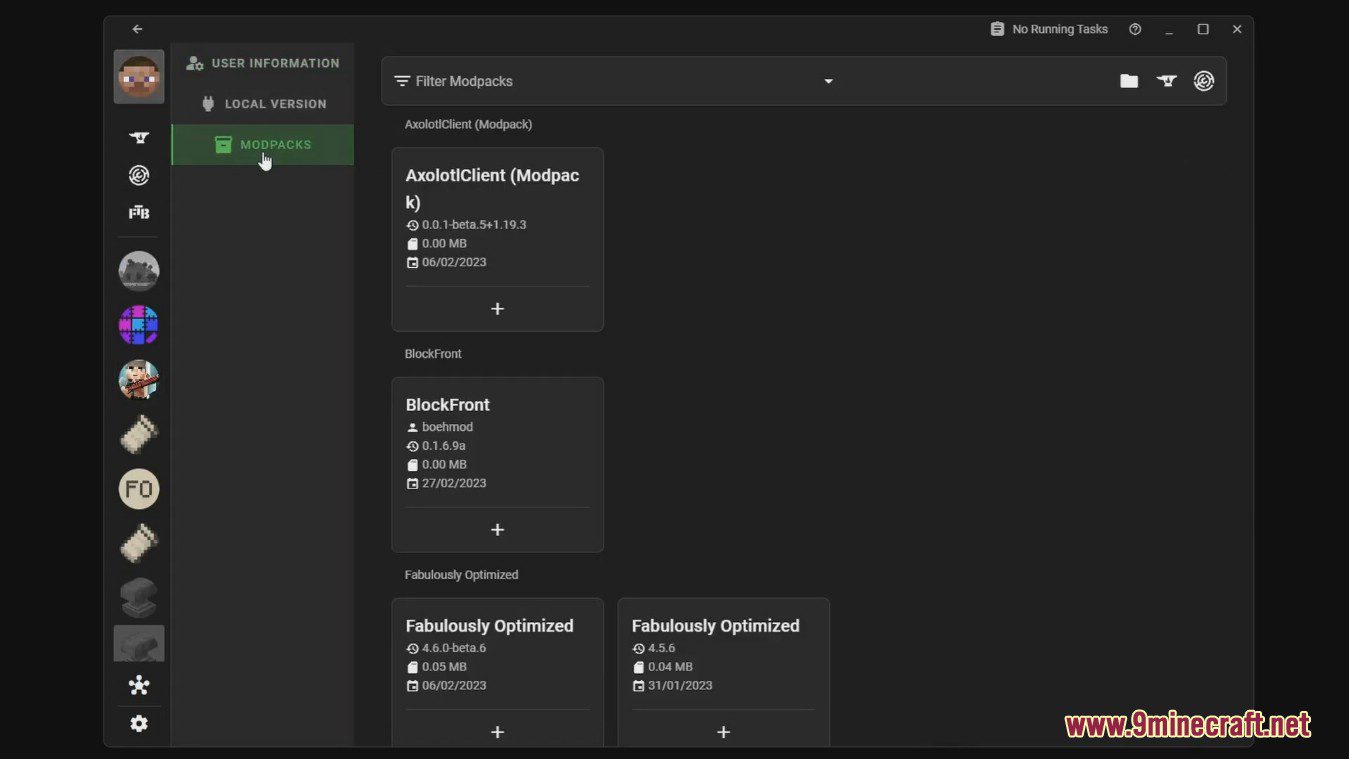Image resolution: width=1349 pixels, height=759 pixels.
Task: Click Fabulously Optimized 4.6.0-beta.6 card title
Action: pos(490,626)
